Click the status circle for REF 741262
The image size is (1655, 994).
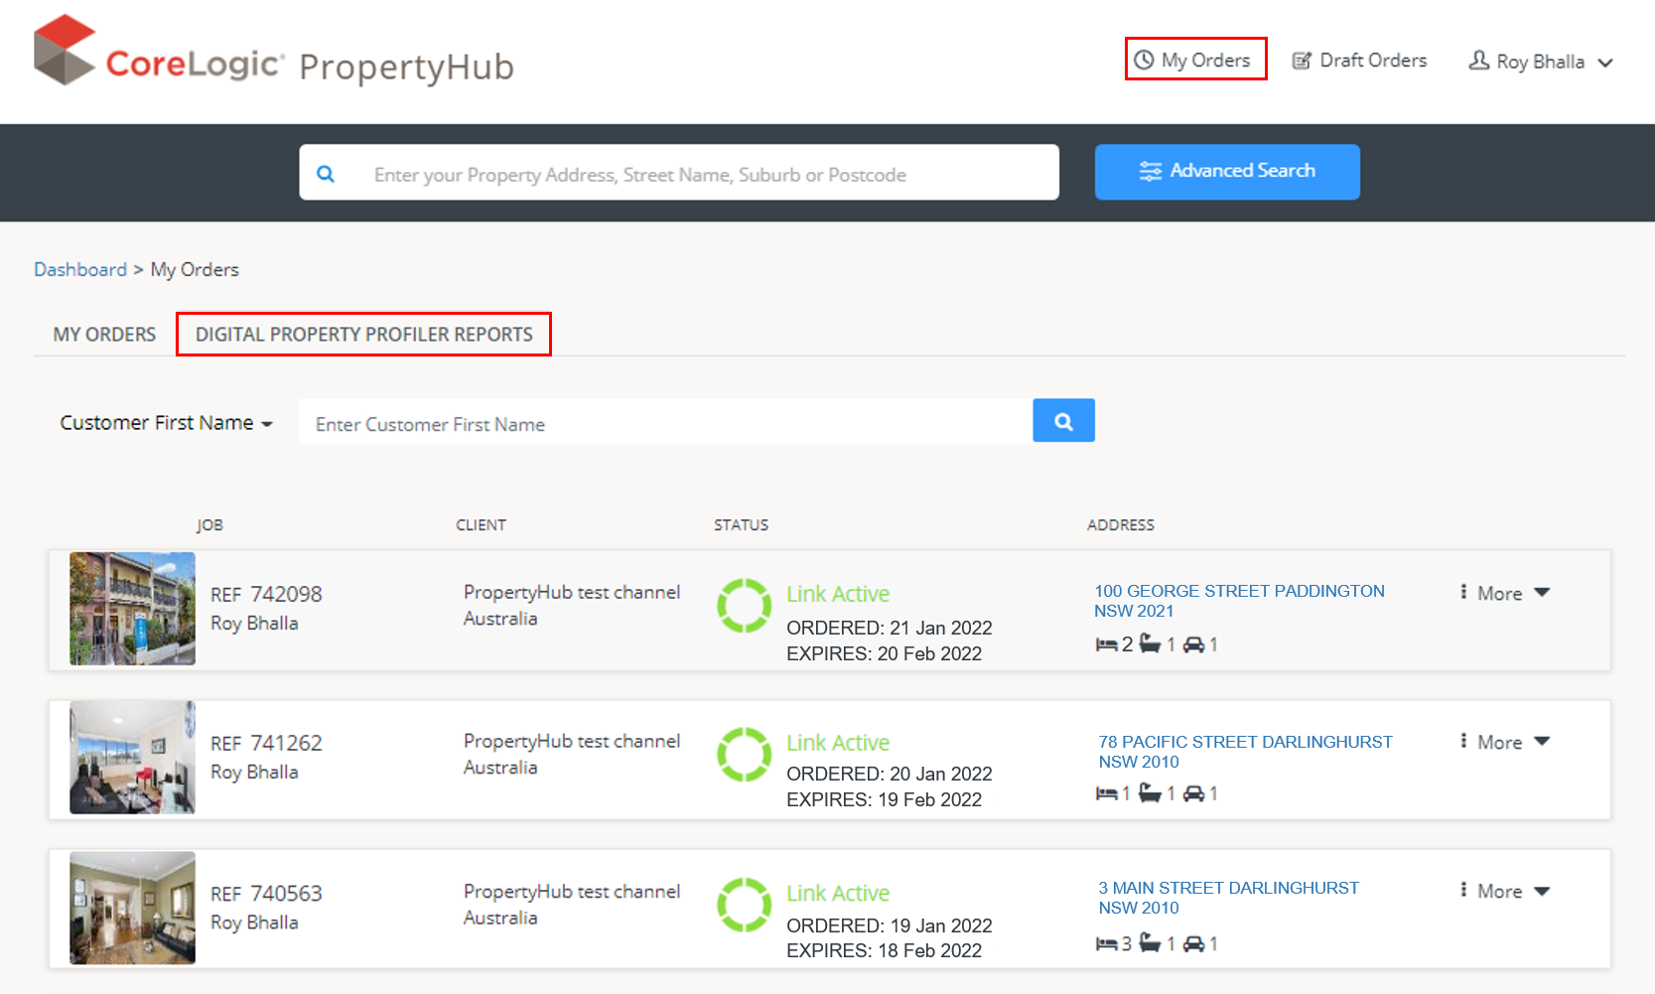coord(744,754)
